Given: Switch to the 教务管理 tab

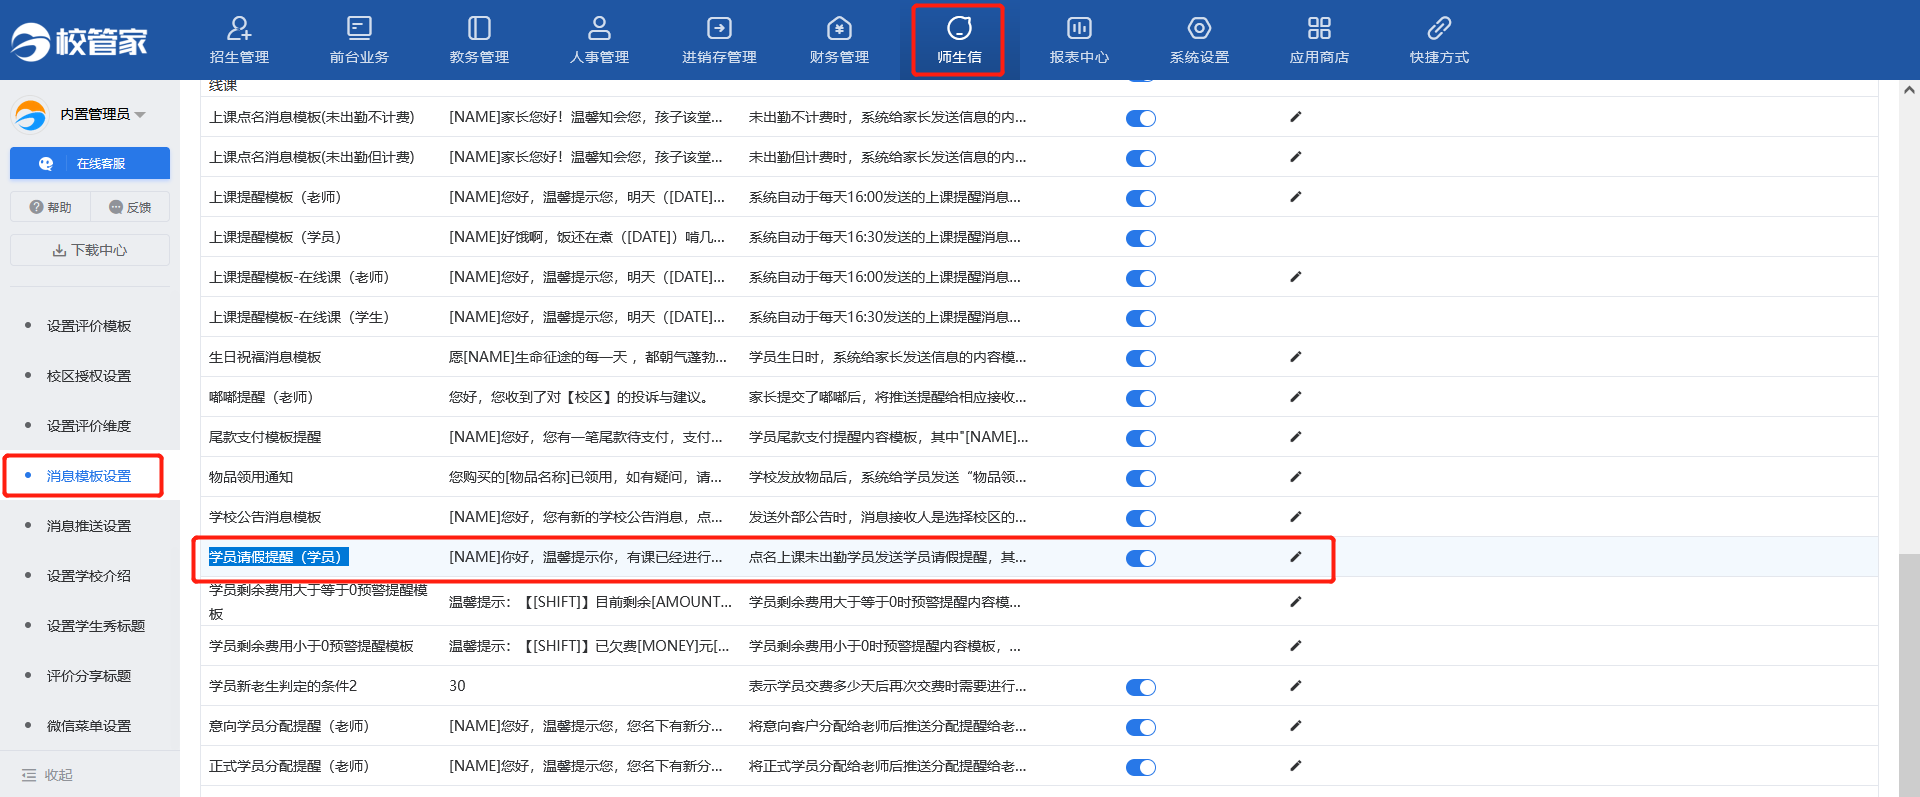Looking at the screenshot, I should point(479,40).
